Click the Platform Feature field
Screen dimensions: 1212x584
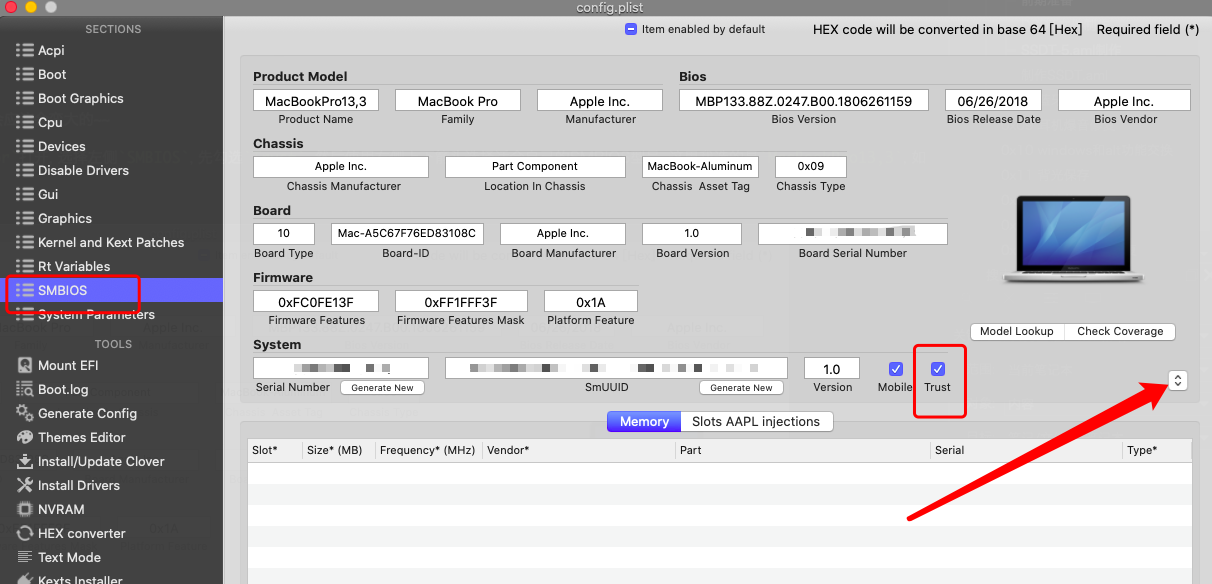pos(591,301)
